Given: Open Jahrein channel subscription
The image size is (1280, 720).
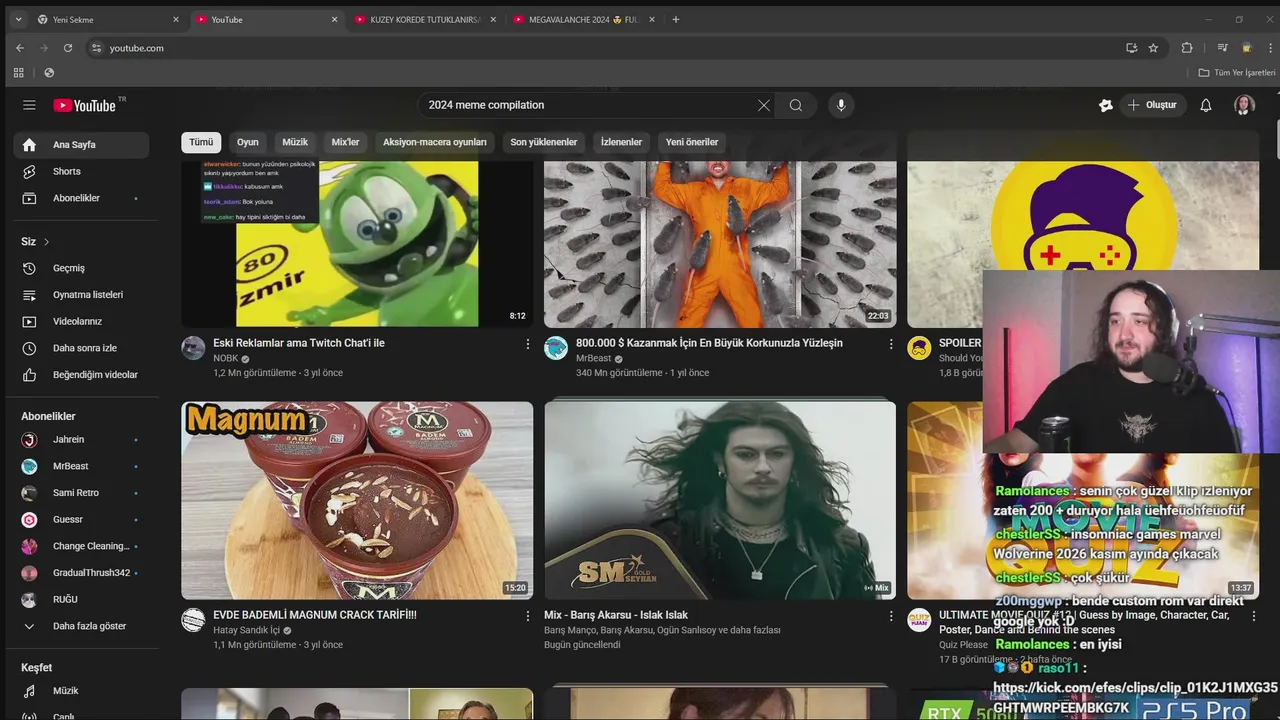Looking at the screenshot, I should [81, 440].
